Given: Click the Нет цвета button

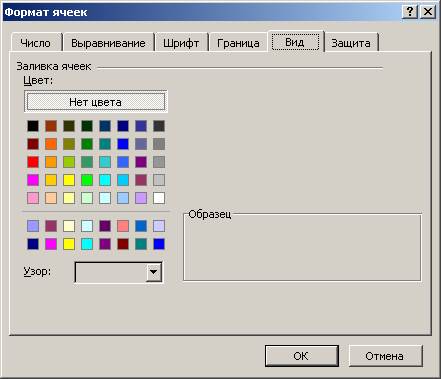Looking at the screenshot, I should (96, 102).
